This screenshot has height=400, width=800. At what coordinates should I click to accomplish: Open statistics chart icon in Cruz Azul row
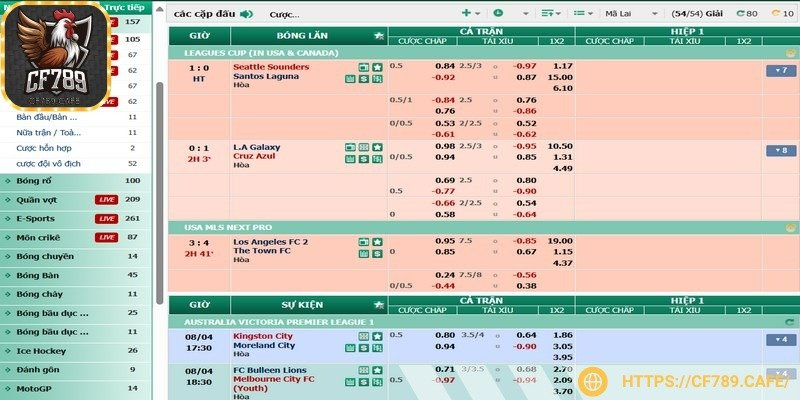coord(350,159)
